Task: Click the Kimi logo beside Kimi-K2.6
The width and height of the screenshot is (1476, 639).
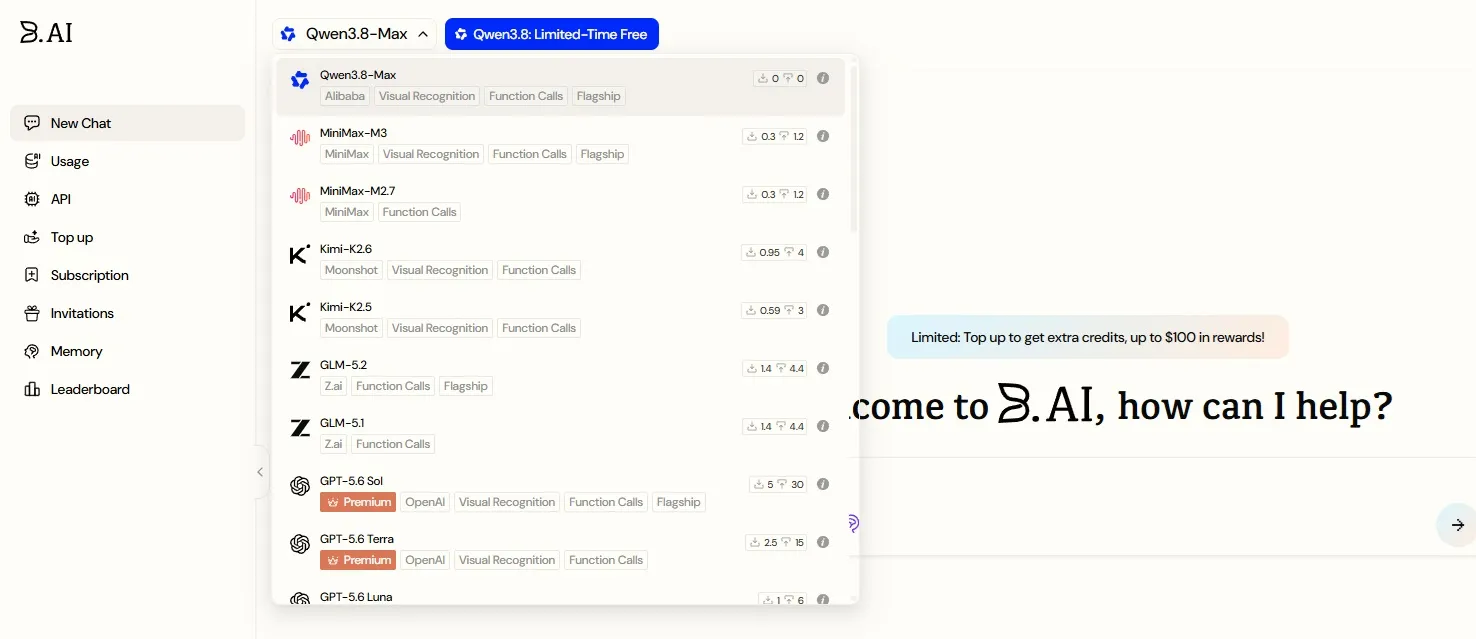Action: pyautogui.click(x=300, y=254)
